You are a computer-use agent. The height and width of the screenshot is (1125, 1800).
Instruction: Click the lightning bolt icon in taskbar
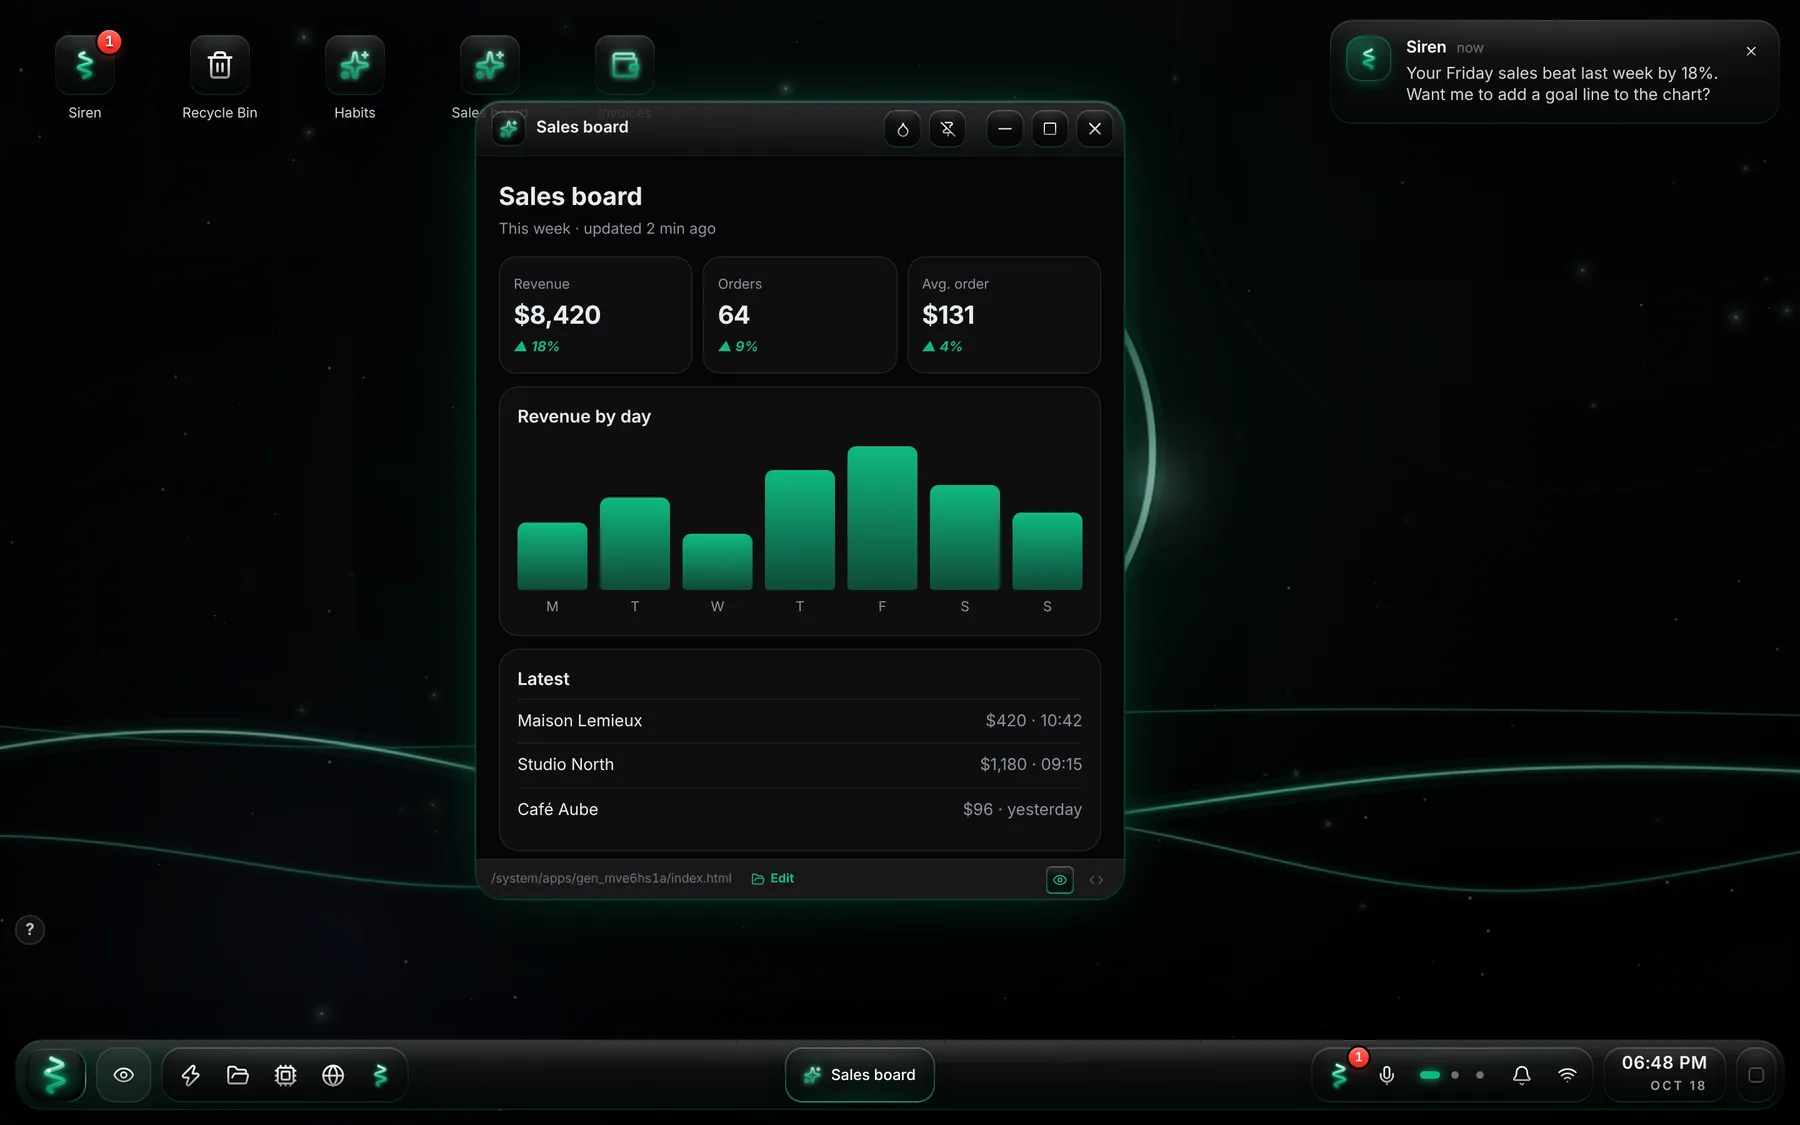(x=190, y=1075)
